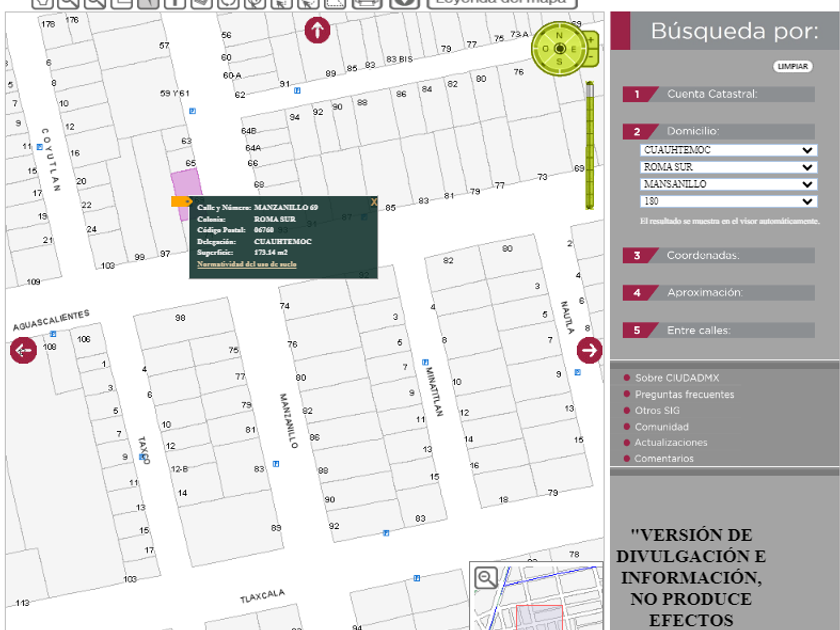The height and width of the screenshot is (630, 840).
Task: Click the blue marker icon near parcel 59 Y 61
Action: pos(192,111)
